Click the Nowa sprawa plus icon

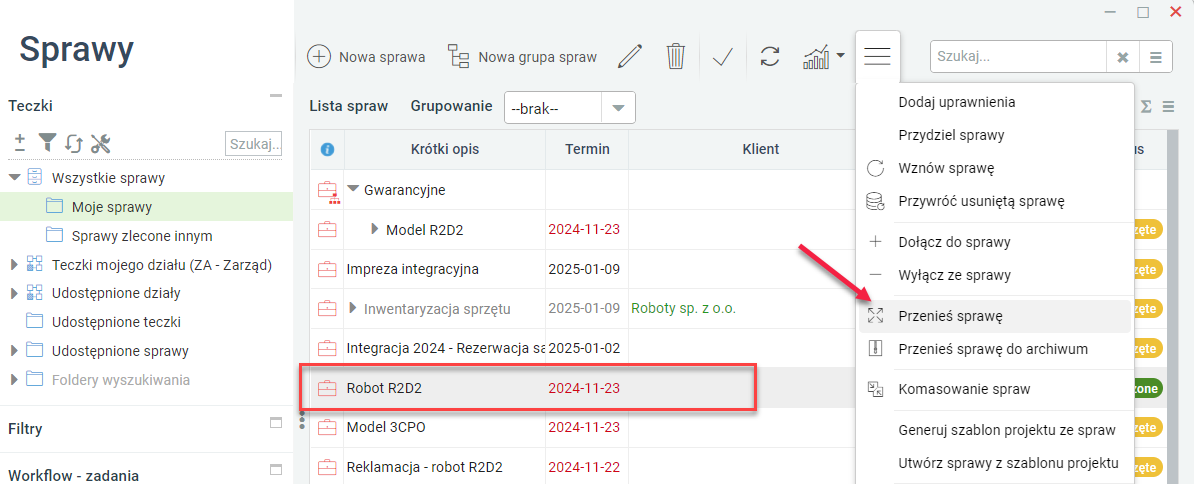[x=318, y=57]
